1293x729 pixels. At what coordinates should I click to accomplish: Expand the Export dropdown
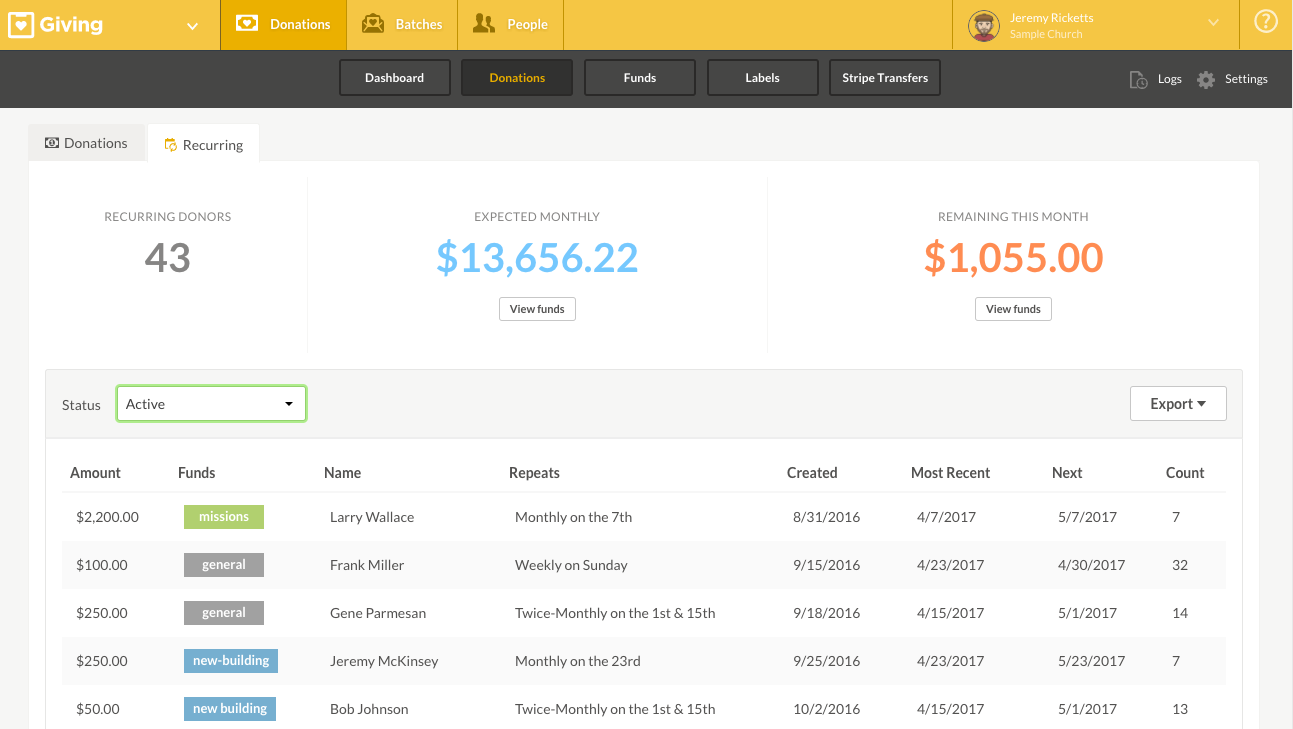click(1178, 403)
